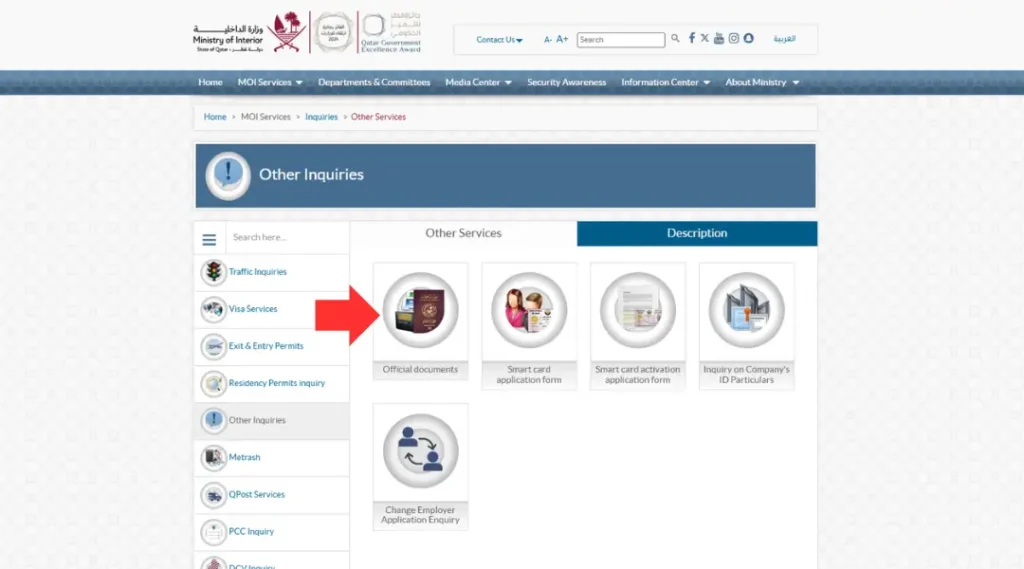
Task: Open the Traffic Inquiries link
Action: (257, 272)
